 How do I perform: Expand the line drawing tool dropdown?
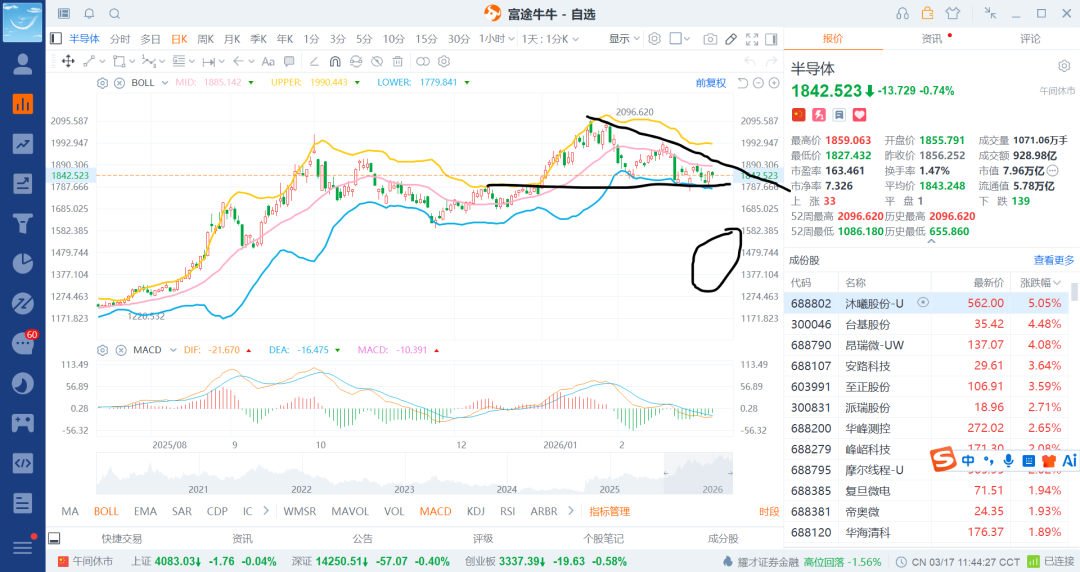tap(103, 61)
